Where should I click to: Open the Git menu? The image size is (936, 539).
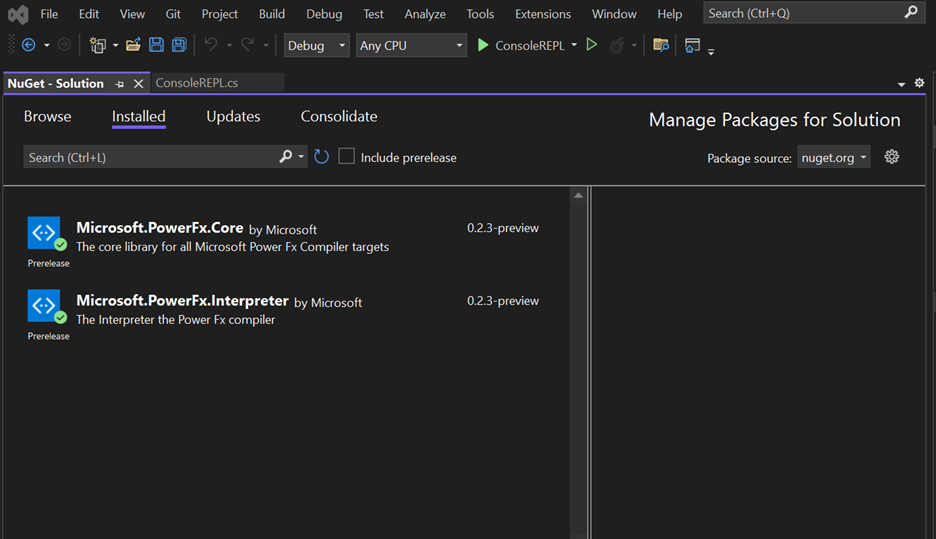click(173, 14)
